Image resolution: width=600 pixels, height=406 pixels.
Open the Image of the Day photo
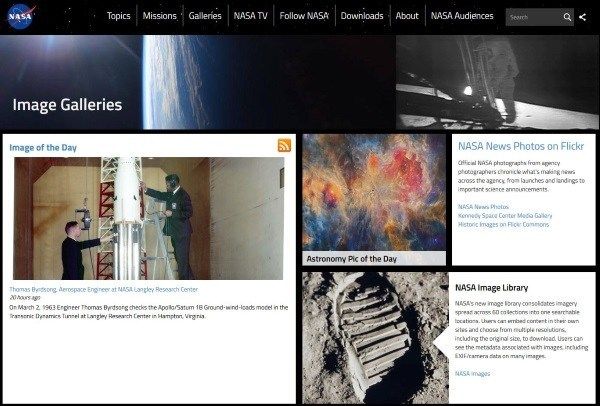[x=148, y=218]
